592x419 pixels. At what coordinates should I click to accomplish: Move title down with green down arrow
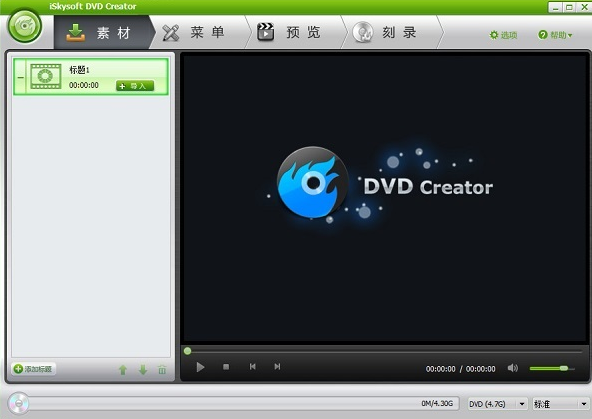pyautogui.click(x=143, y=370)
